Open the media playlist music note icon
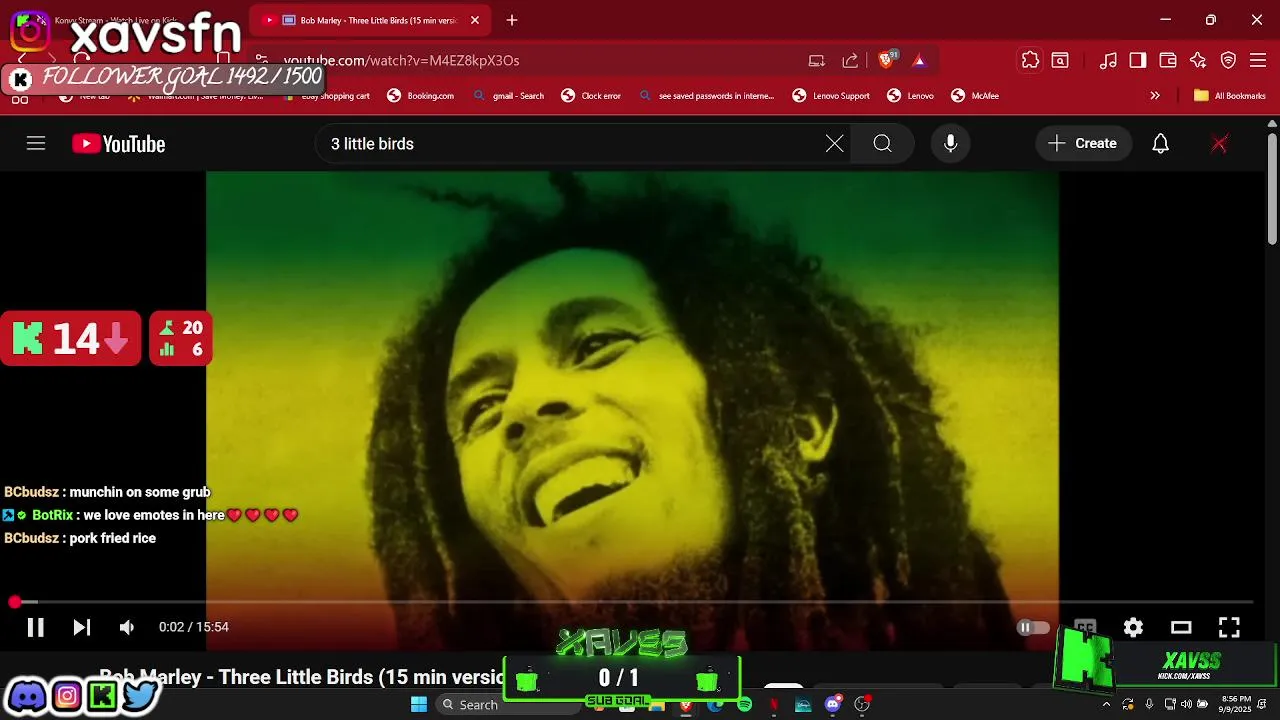This screenshot has width=1280, height=720. [1108, 60]
